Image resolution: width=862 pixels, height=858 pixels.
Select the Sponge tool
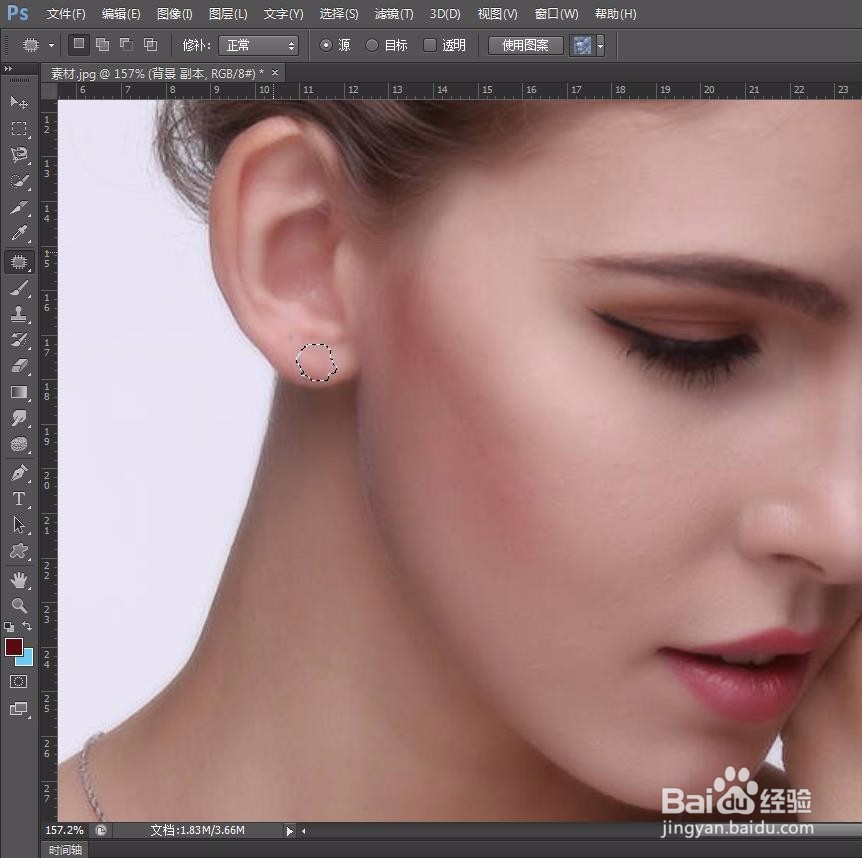coord(19,445)
